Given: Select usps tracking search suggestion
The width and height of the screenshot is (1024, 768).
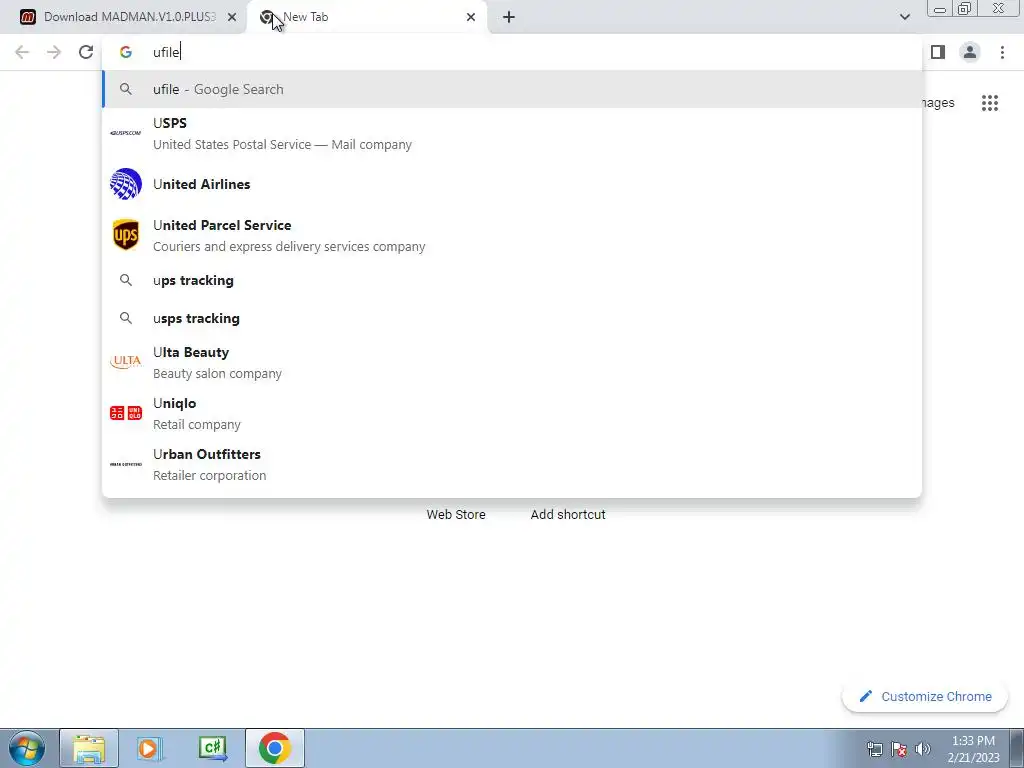Looking at the screenshot, I should 512,318.
